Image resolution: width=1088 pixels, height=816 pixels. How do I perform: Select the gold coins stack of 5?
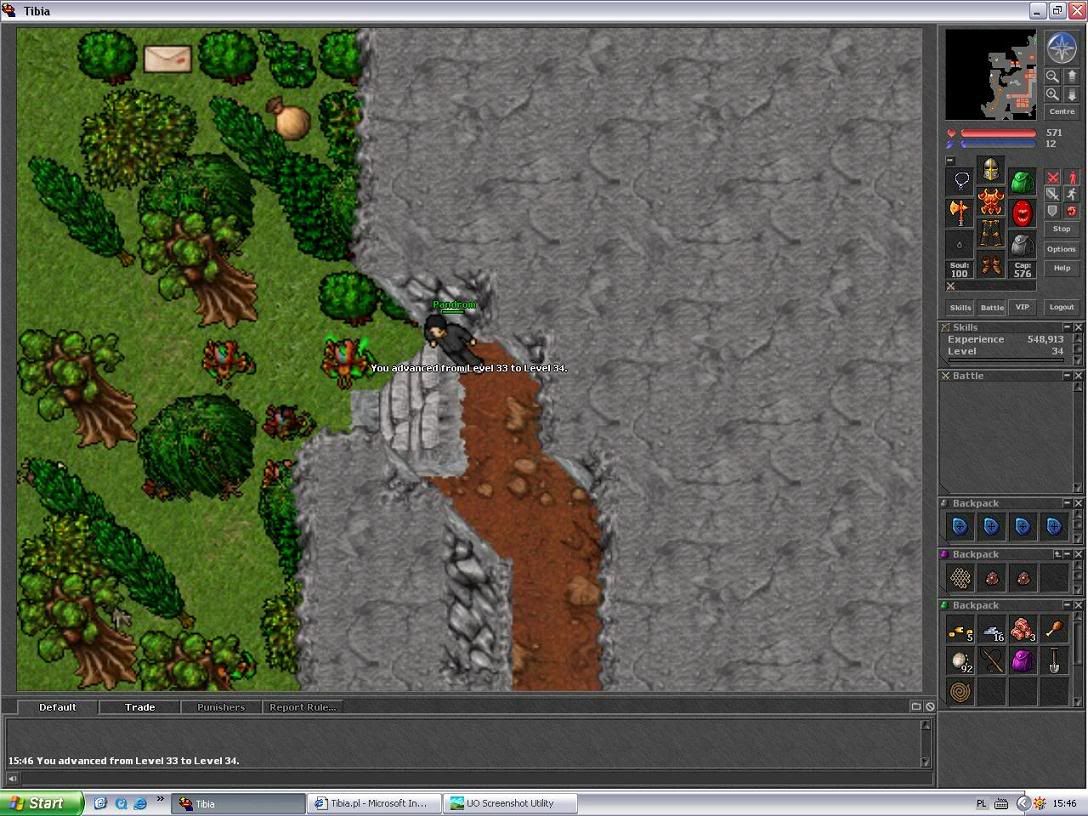click(960, 630)
